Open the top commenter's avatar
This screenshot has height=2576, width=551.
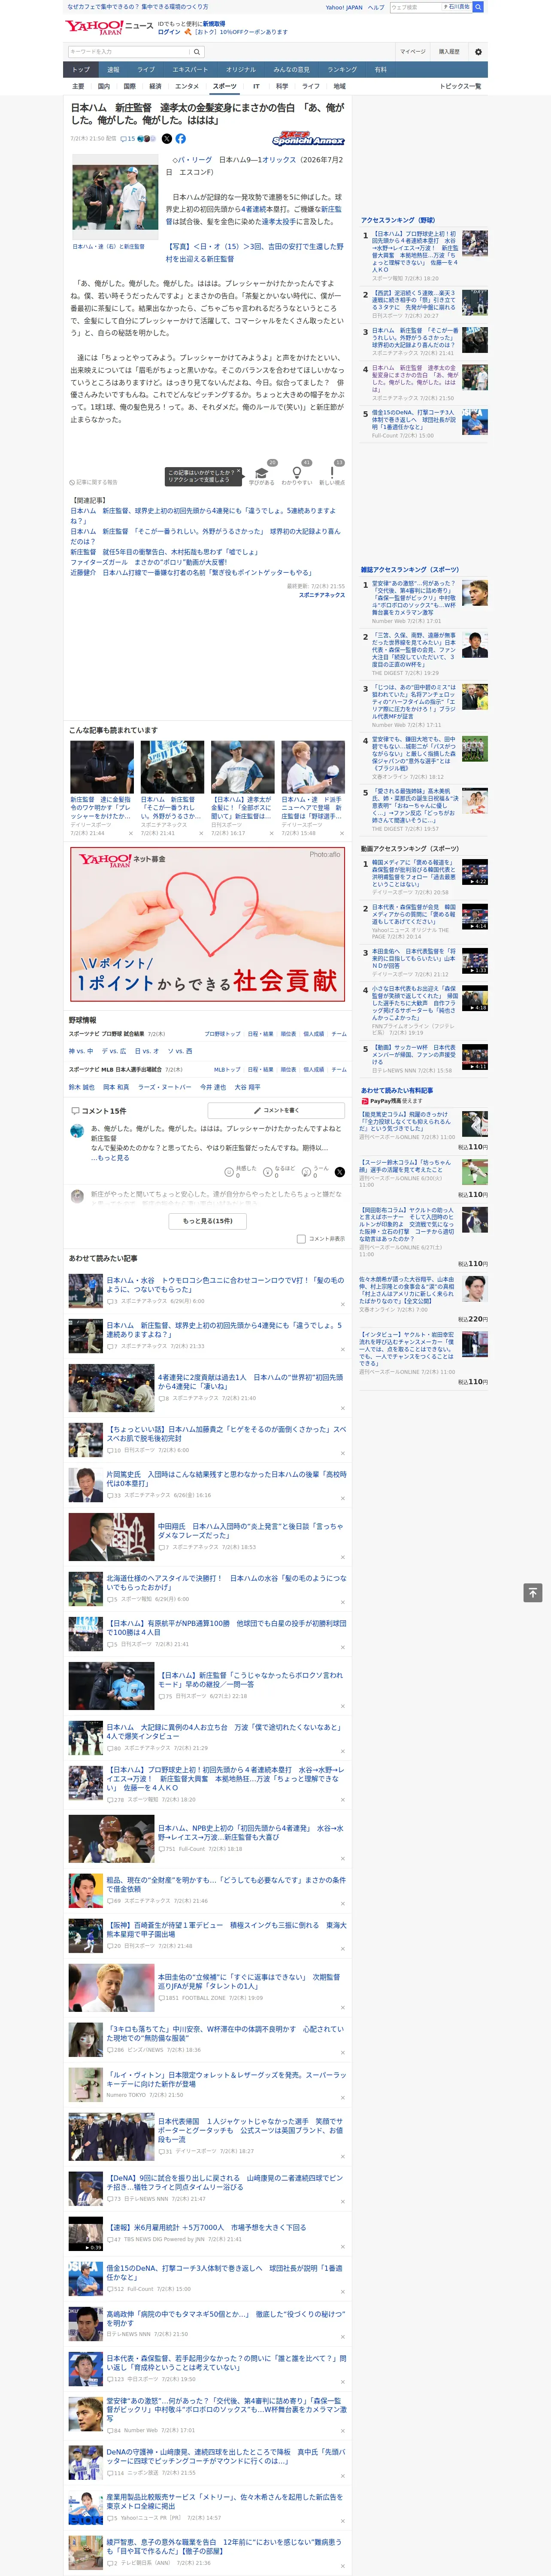click(x=77, y=1131)
